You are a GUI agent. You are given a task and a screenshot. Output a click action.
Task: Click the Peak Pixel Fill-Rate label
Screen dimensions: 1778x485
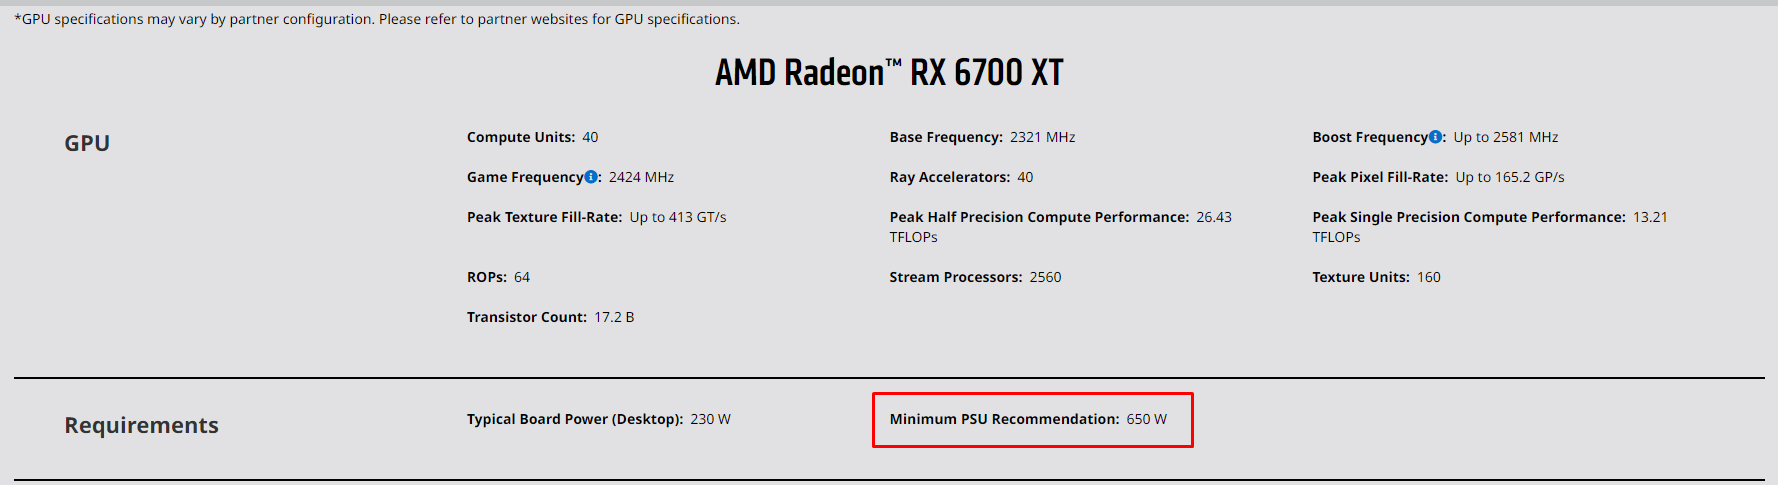tap(1379, 177)
